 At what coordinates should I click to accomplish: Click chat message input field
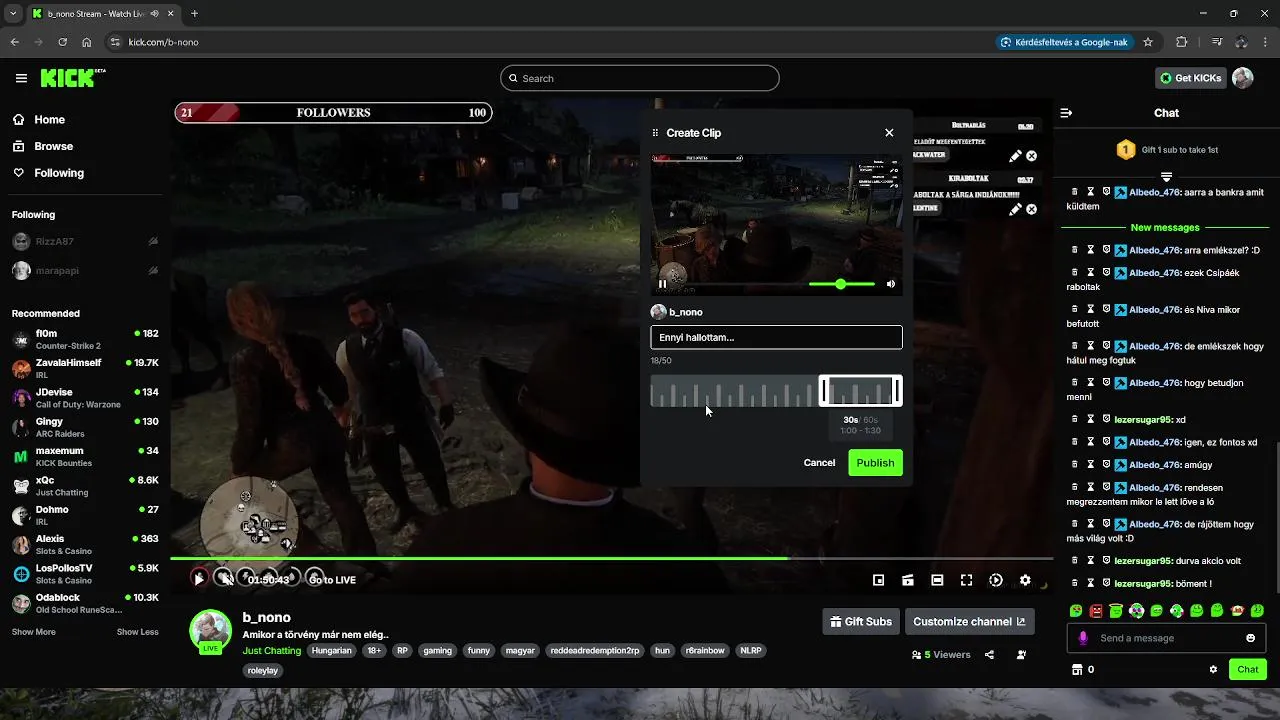[x=1168, y=638]
